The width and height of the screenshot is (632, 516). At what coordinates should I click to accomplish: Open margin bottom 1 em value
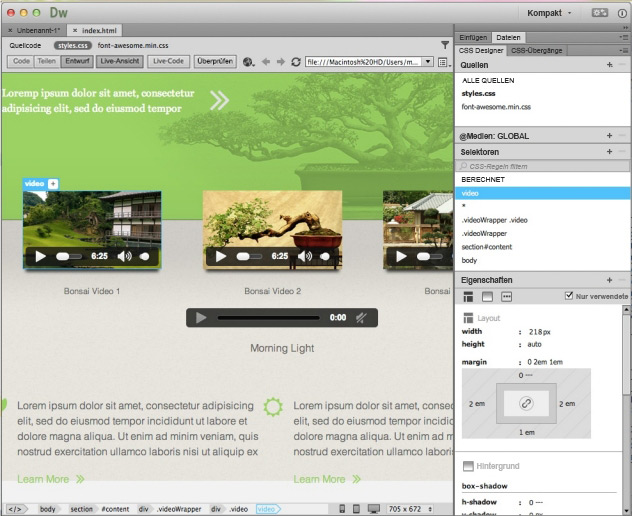[x=526, y=433]
